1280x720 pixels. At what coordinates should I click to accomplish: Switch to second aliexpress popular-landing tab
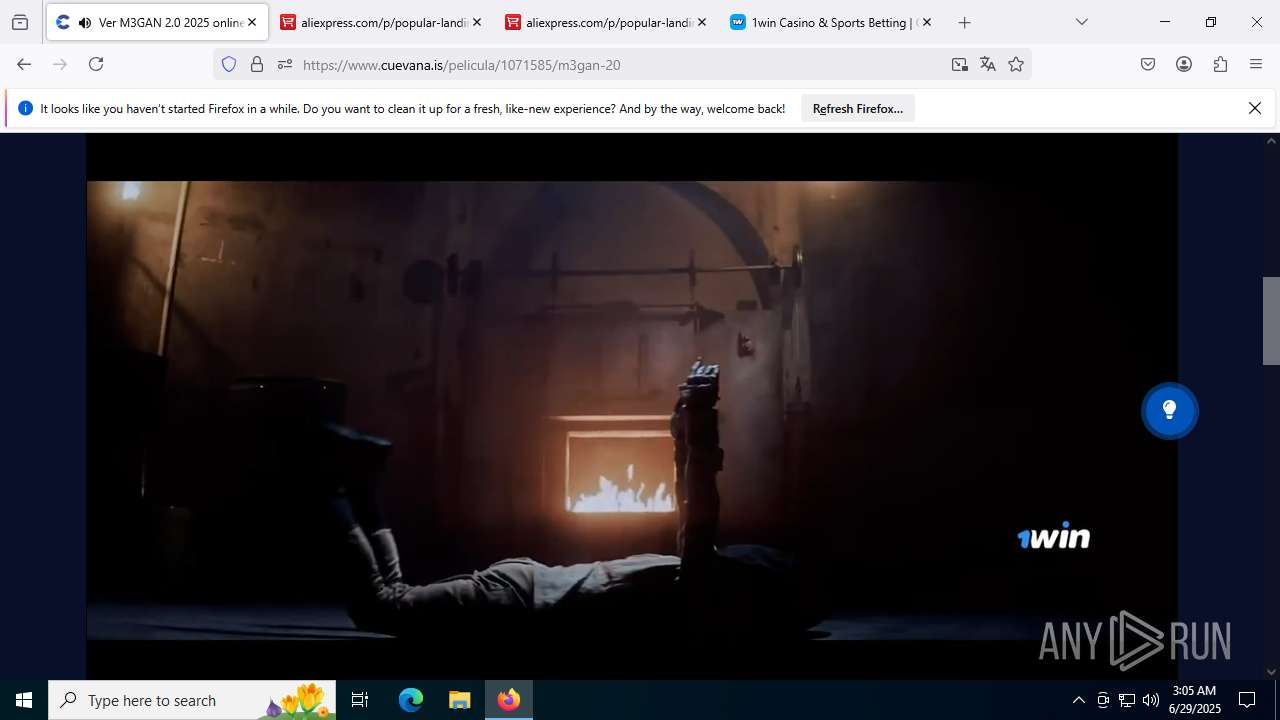(x=607, y=22)
